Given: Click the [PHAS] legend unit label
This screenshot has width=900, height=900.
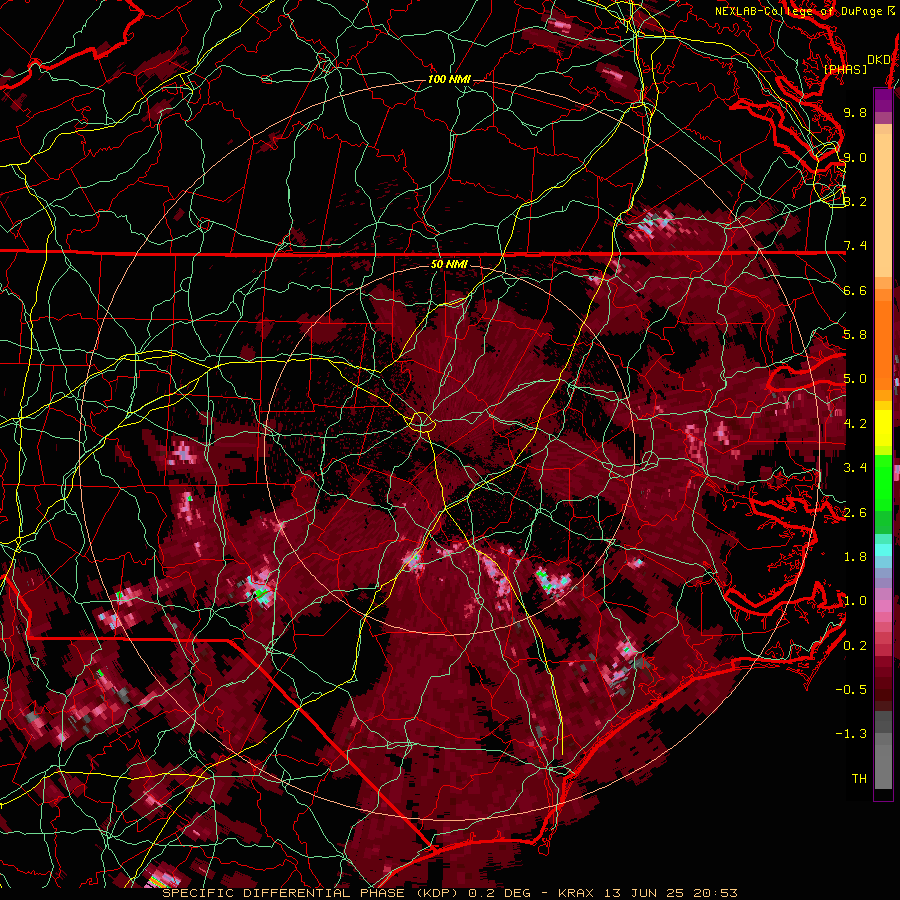Looking at the screenshot, I should 845,70.
